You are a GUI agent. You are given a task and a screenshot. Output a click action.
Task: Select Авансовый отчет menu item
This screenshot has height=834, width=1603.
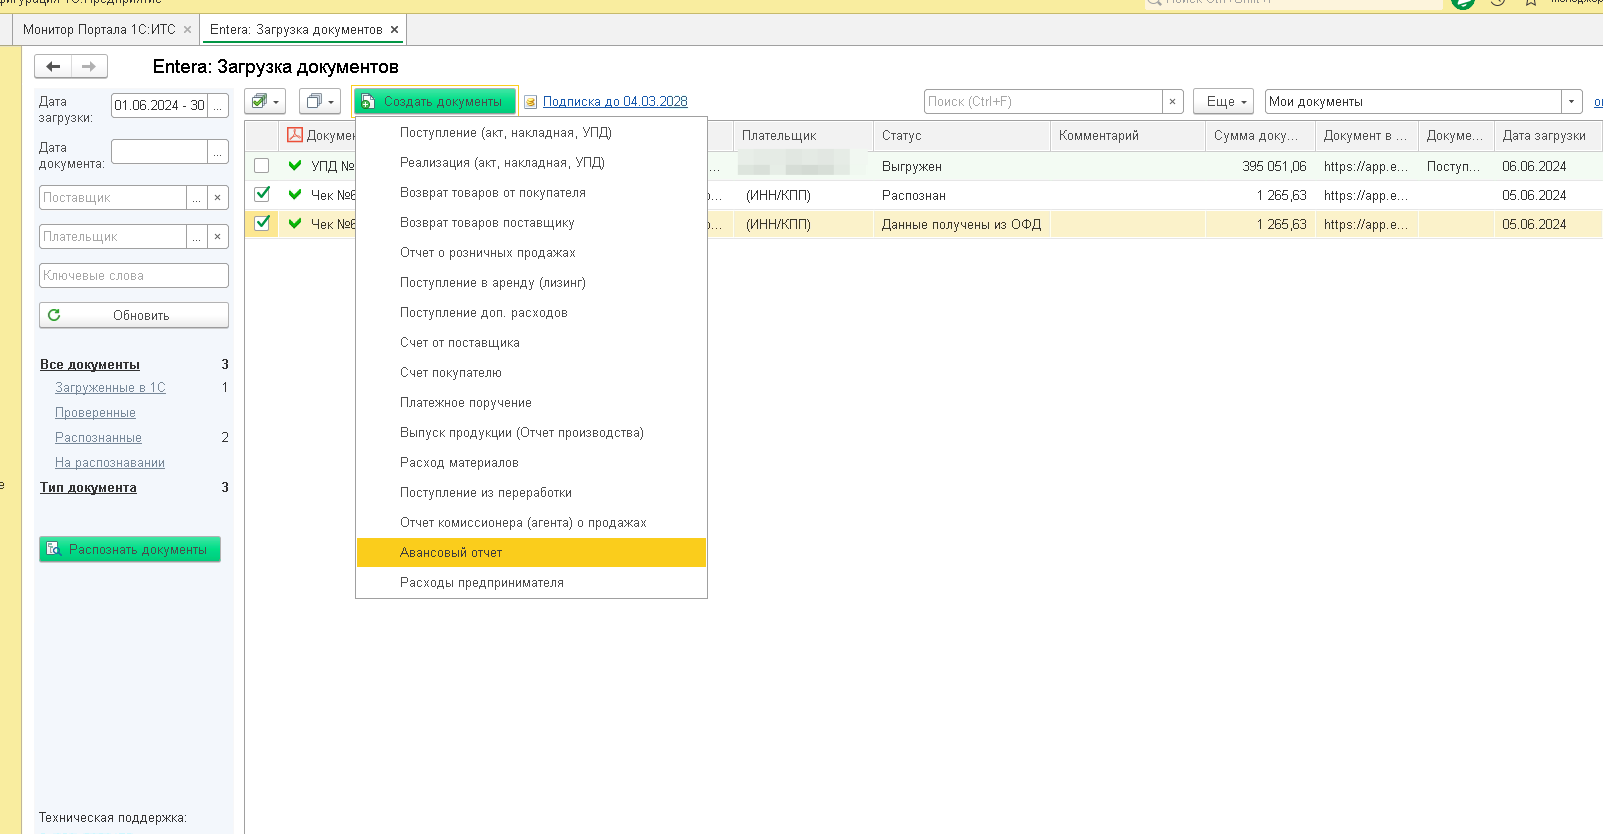531,552
